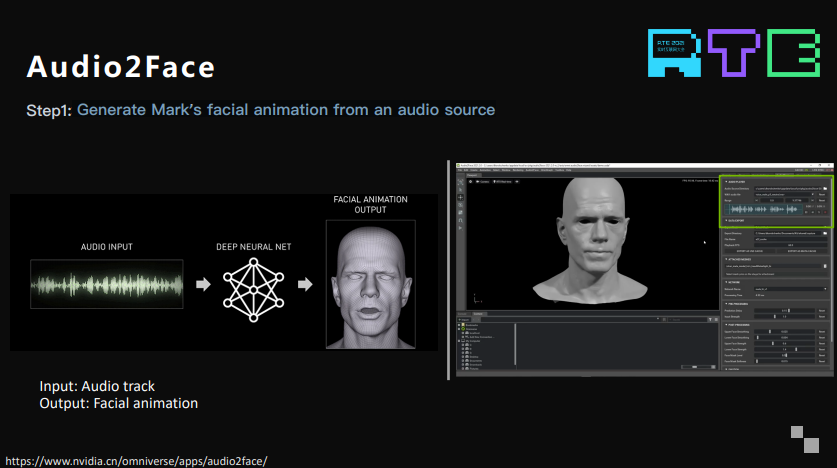Viewport: 837px width, 468px height.
Task: Click the Import button in the content browser
Action: (463, 320)
